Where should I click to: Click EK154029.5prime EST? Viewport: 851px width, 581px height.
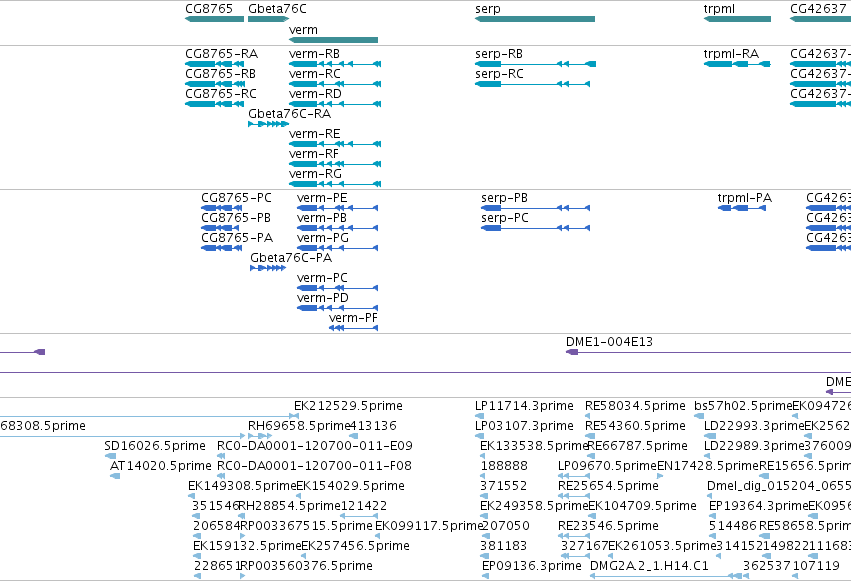pos(299,496)
